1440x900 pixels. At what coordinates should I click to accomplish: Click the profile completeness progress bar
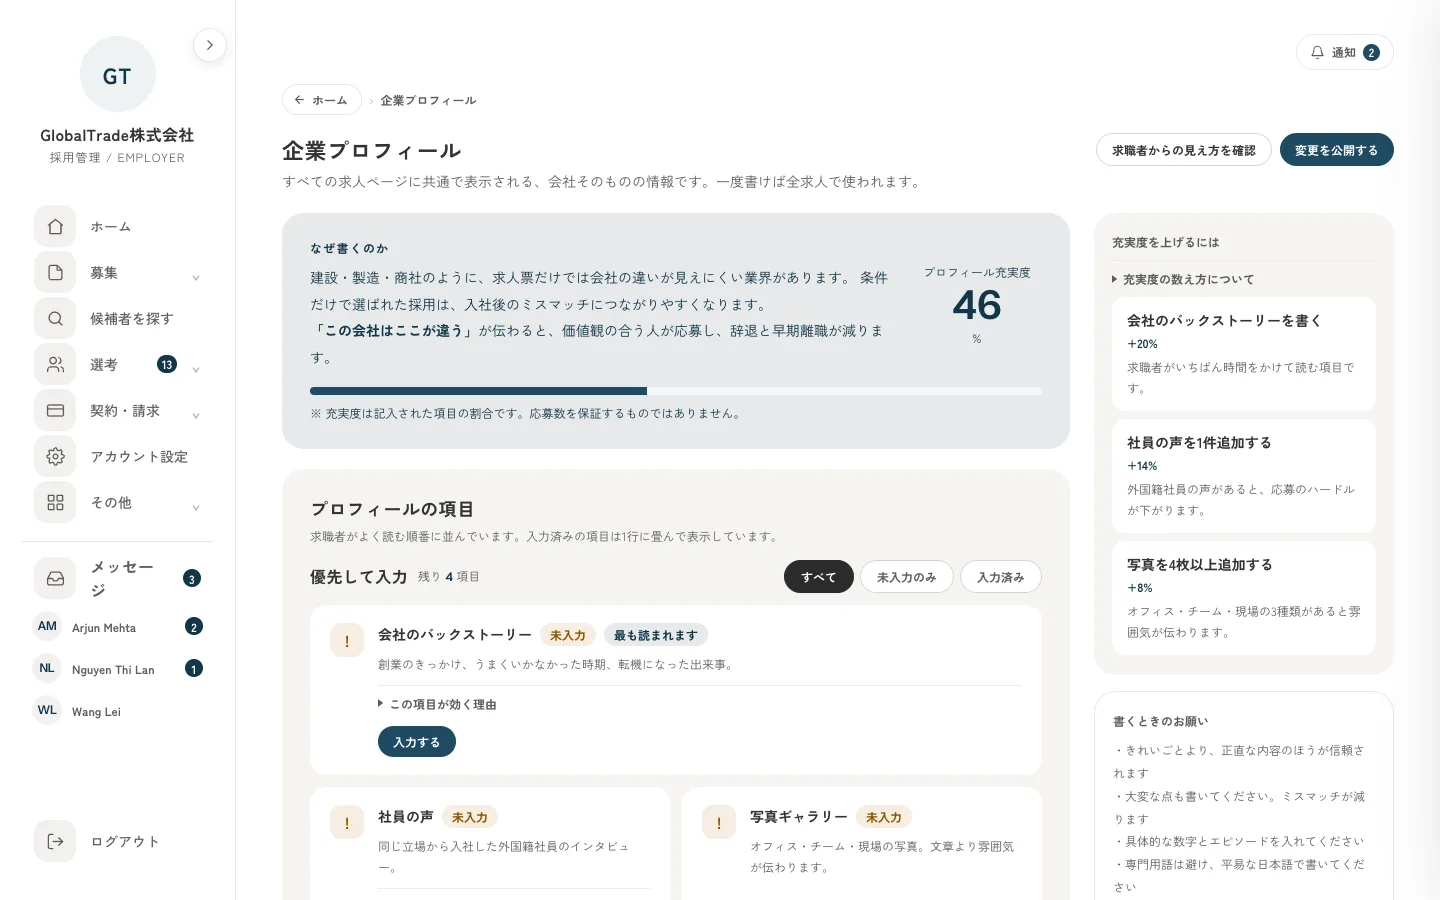(676, 391)
